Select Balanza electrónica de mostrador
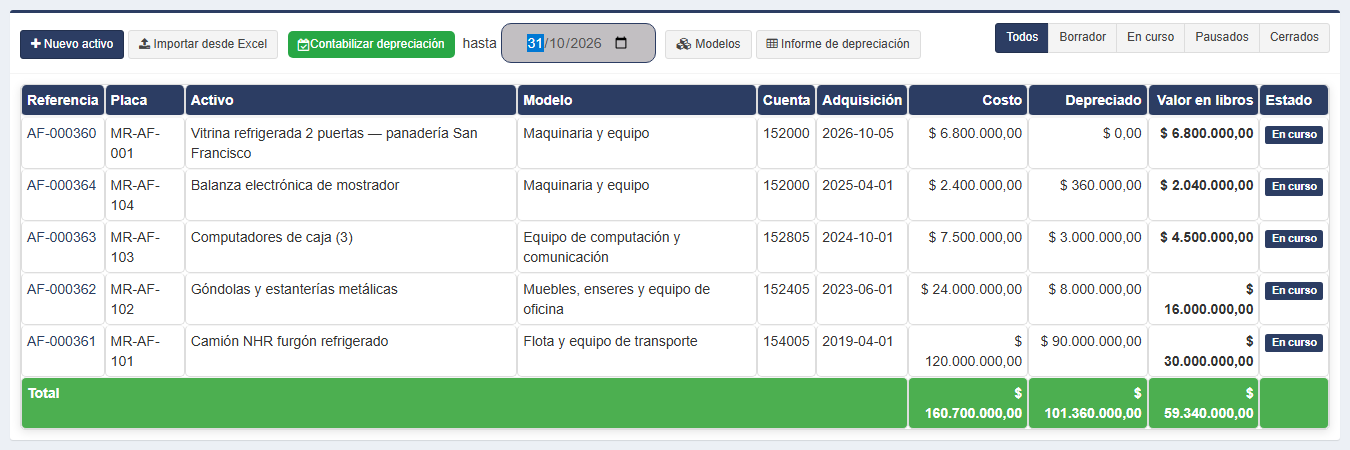1350x450 pixels. [x=295, y=185]
